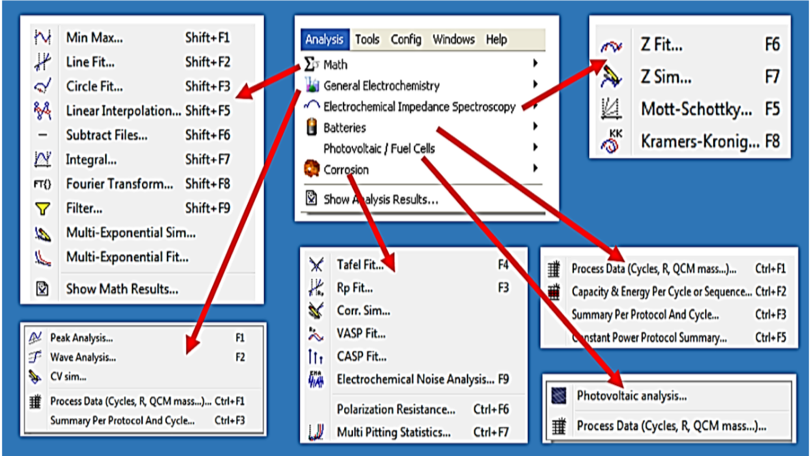The height and width of the screenshot is (456, 810).
Task: Click the Tafel Fit icon
Action: 316,265
